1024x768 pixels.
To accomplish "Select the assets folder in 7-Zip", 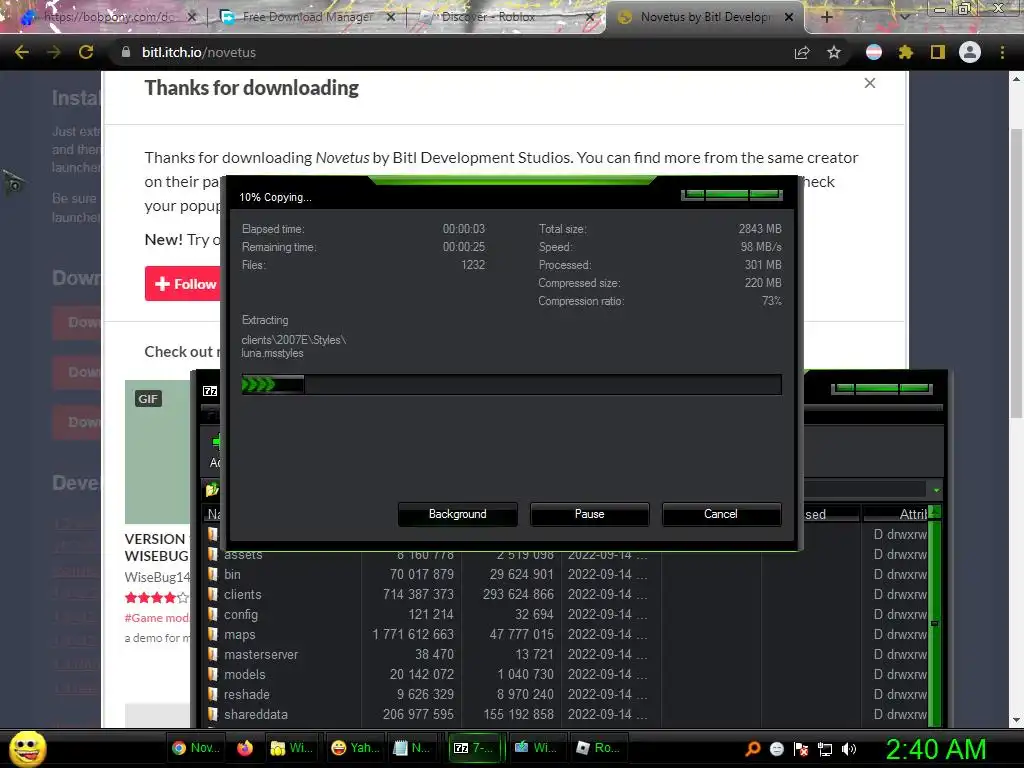I will tap(566, 555).
